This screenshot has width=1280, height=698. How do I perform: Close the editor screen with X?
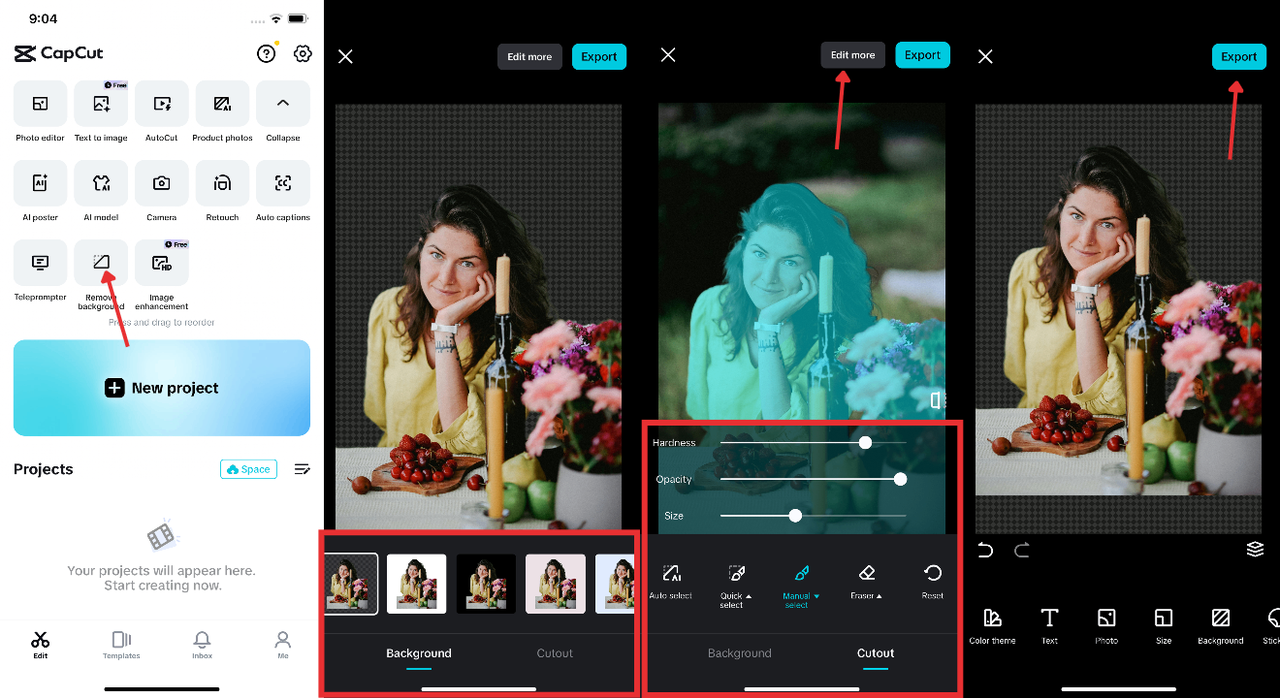[985, 57]
